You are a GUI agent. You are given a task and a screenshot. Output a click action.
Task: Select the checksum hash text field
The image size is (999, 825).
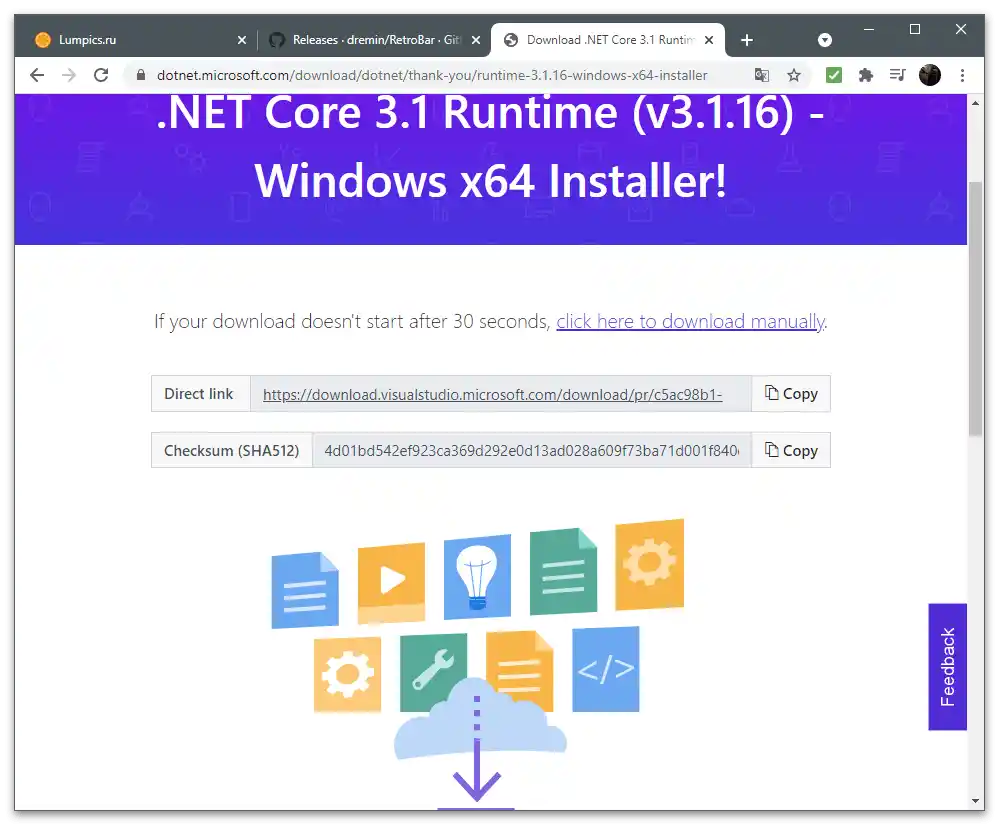(x=531, y=450)
